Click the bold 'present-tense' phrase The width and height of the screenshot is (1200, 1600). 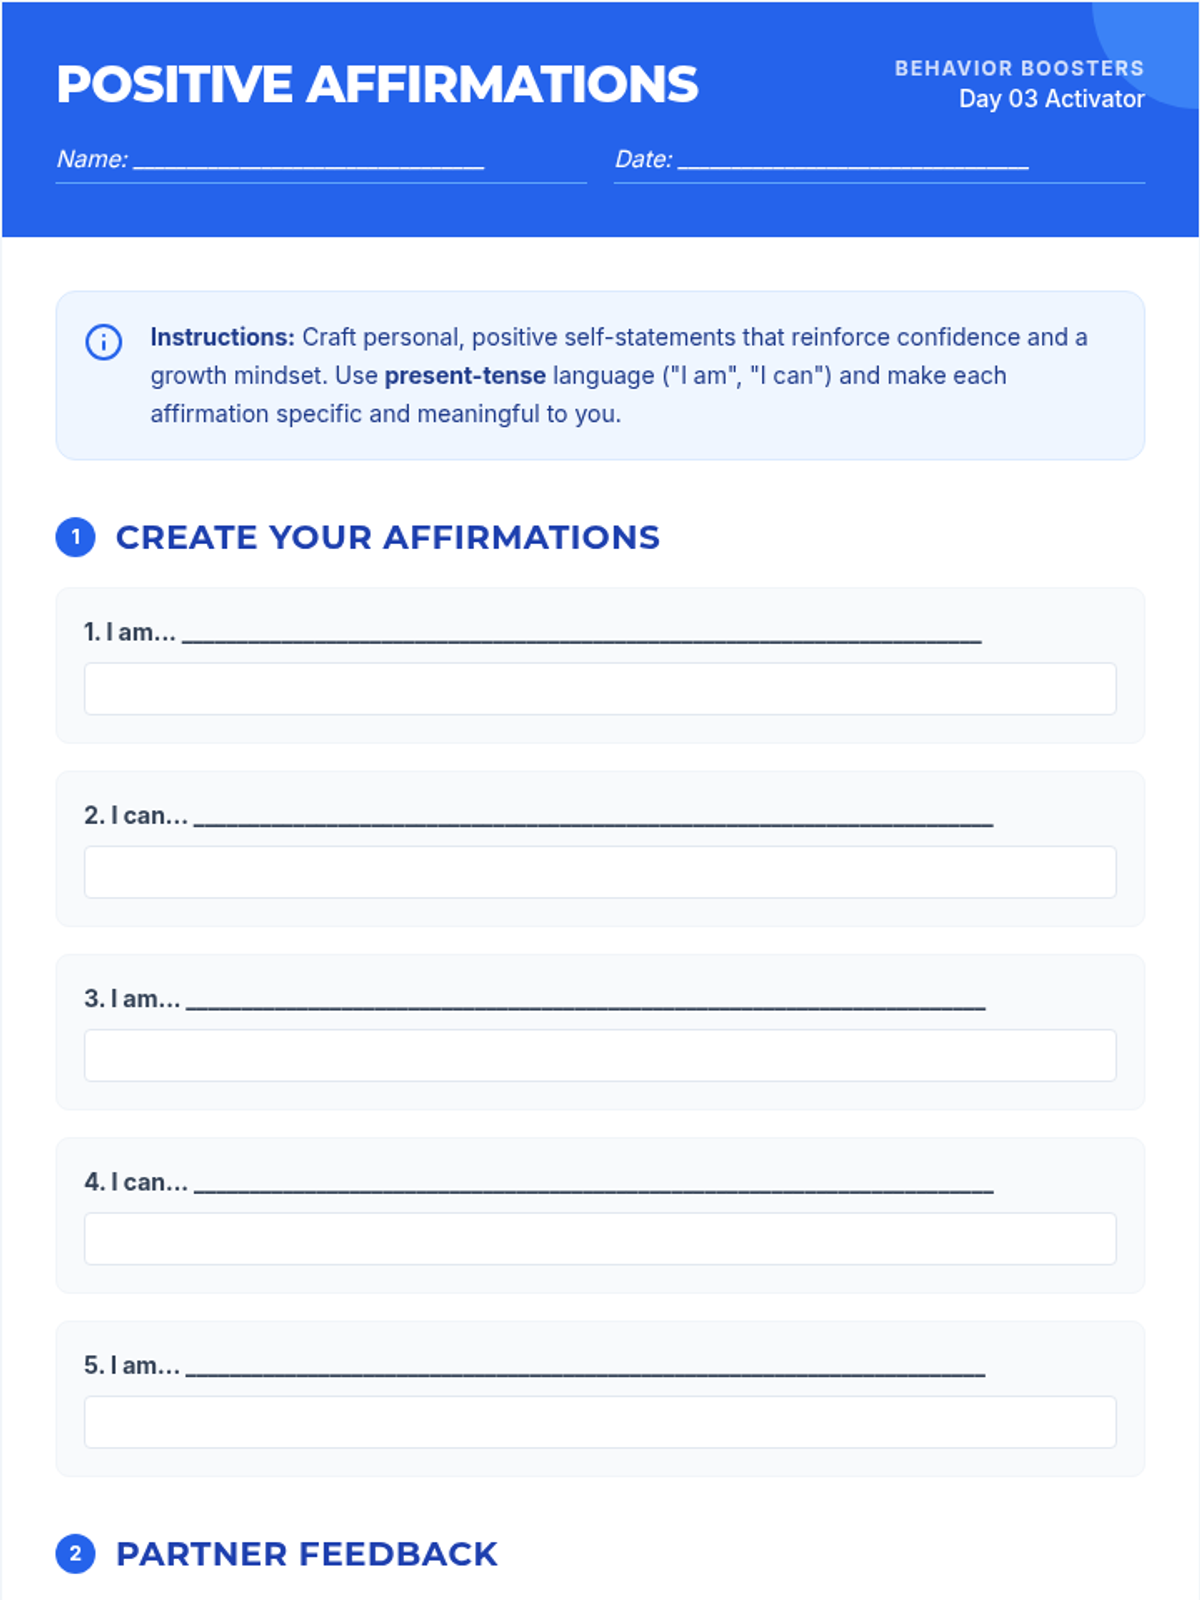[x=465, y=376]
